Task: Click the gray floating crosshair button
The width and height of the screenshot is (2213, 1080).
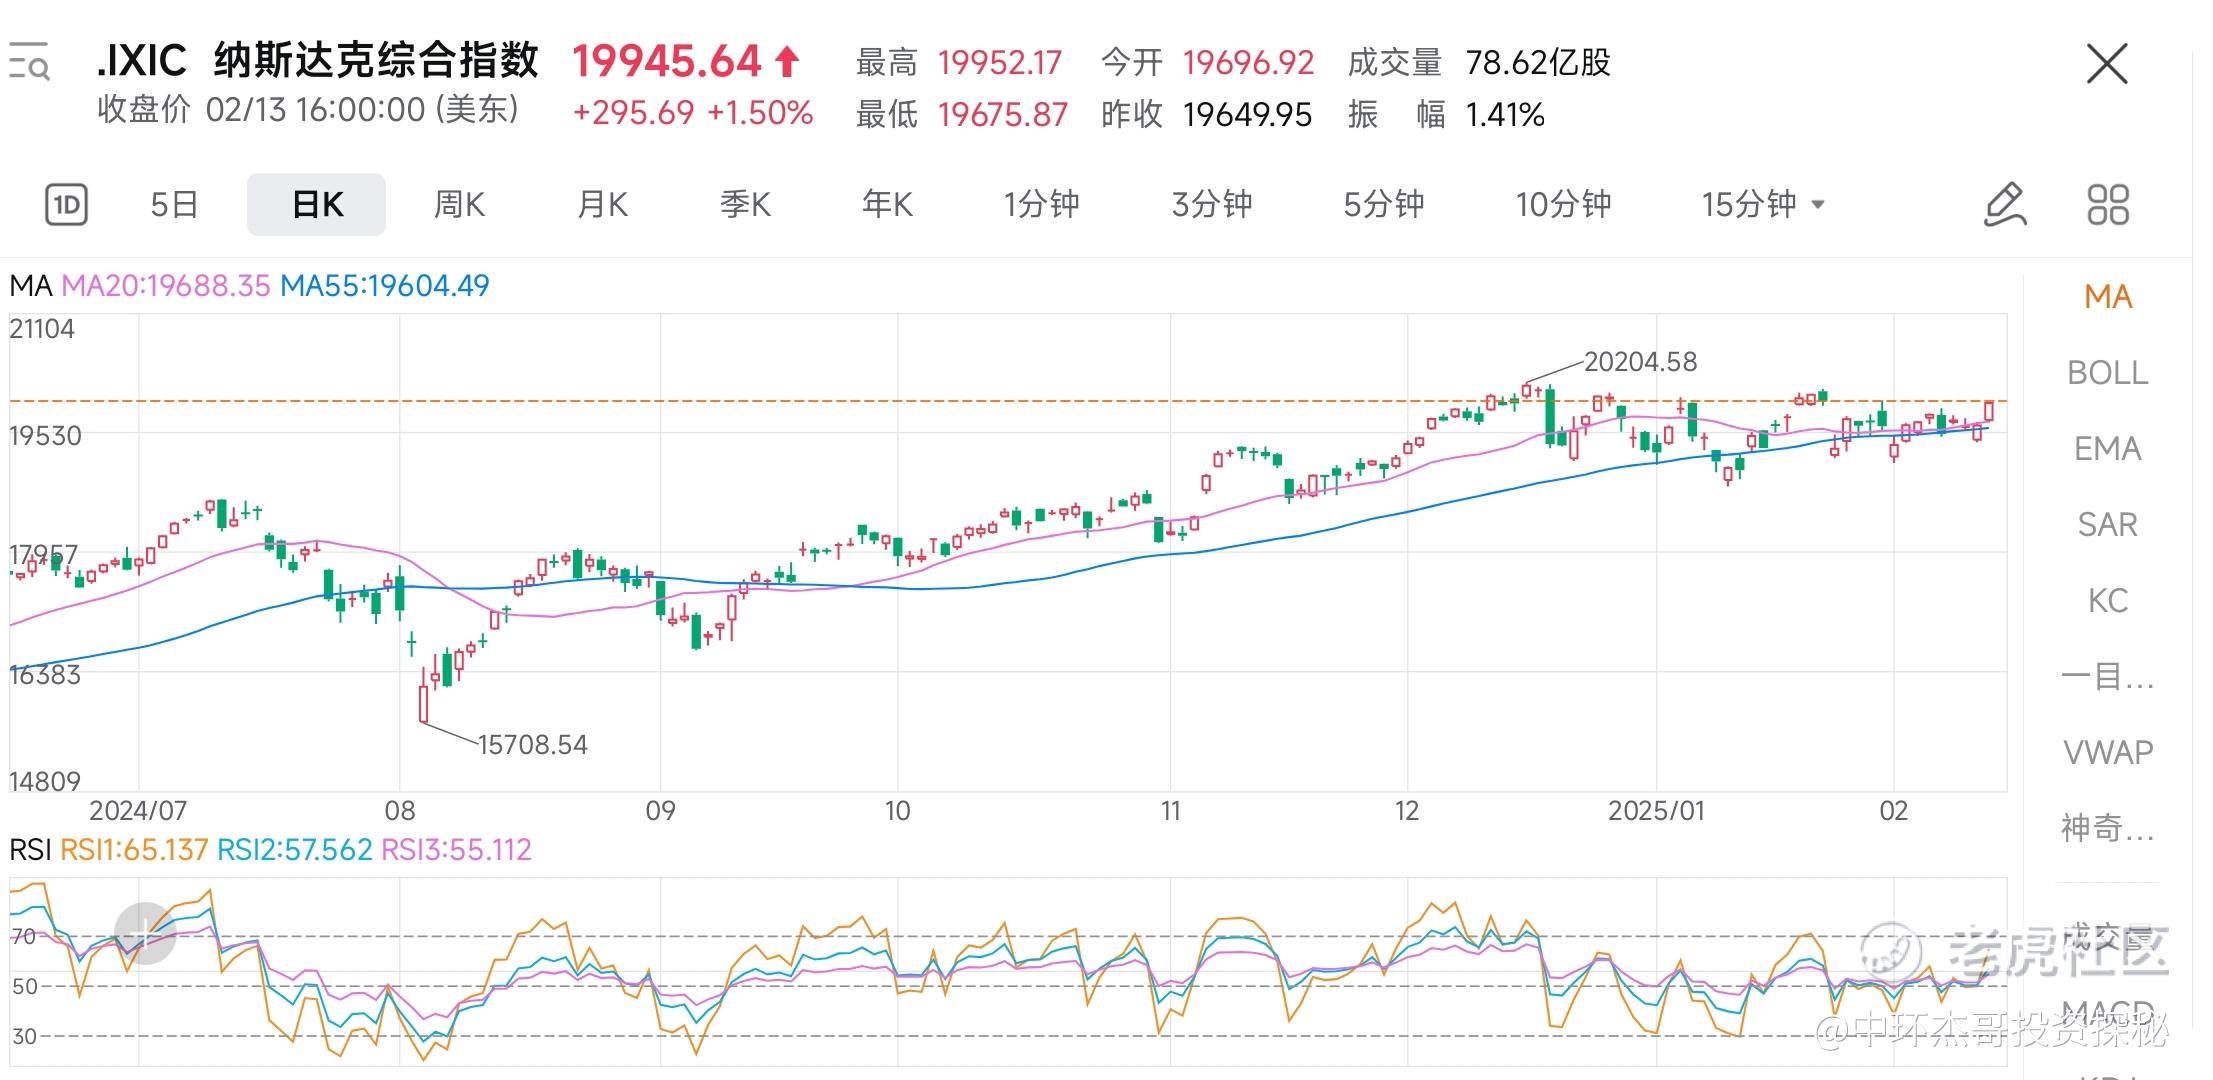Action: click(145, 934)
